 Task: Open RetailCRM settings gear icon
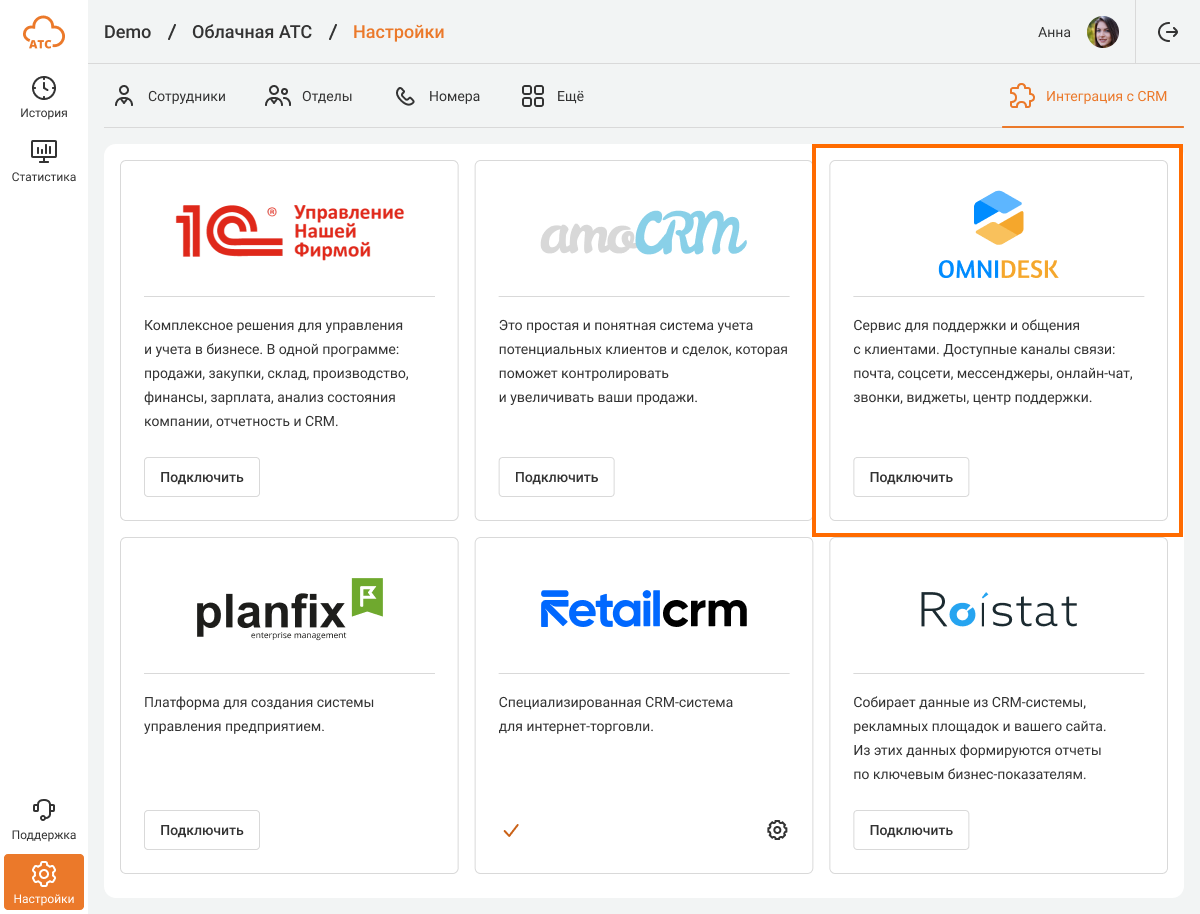[777, 829]
